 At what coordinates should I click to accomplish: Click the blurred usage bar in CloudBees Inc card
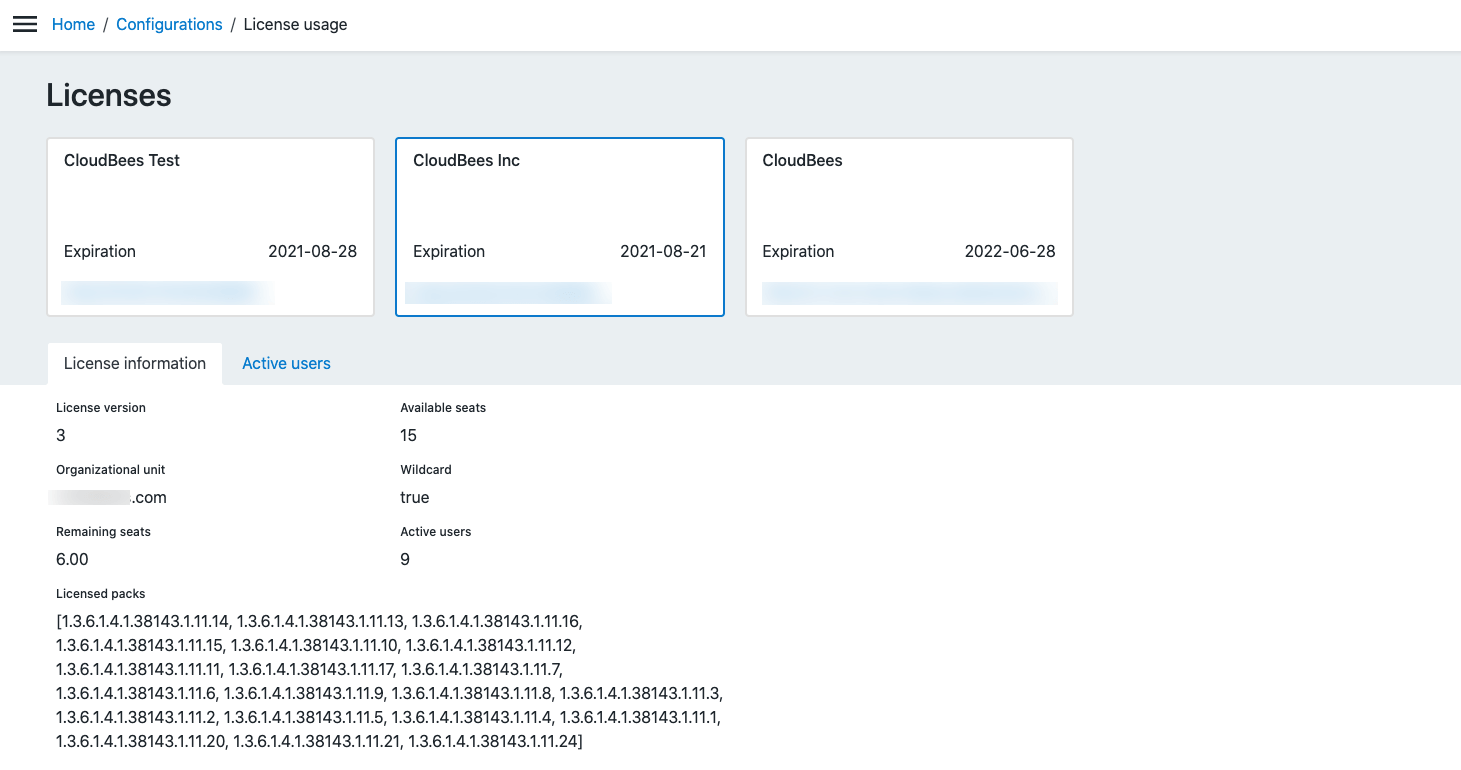click(x=509, y=293)
